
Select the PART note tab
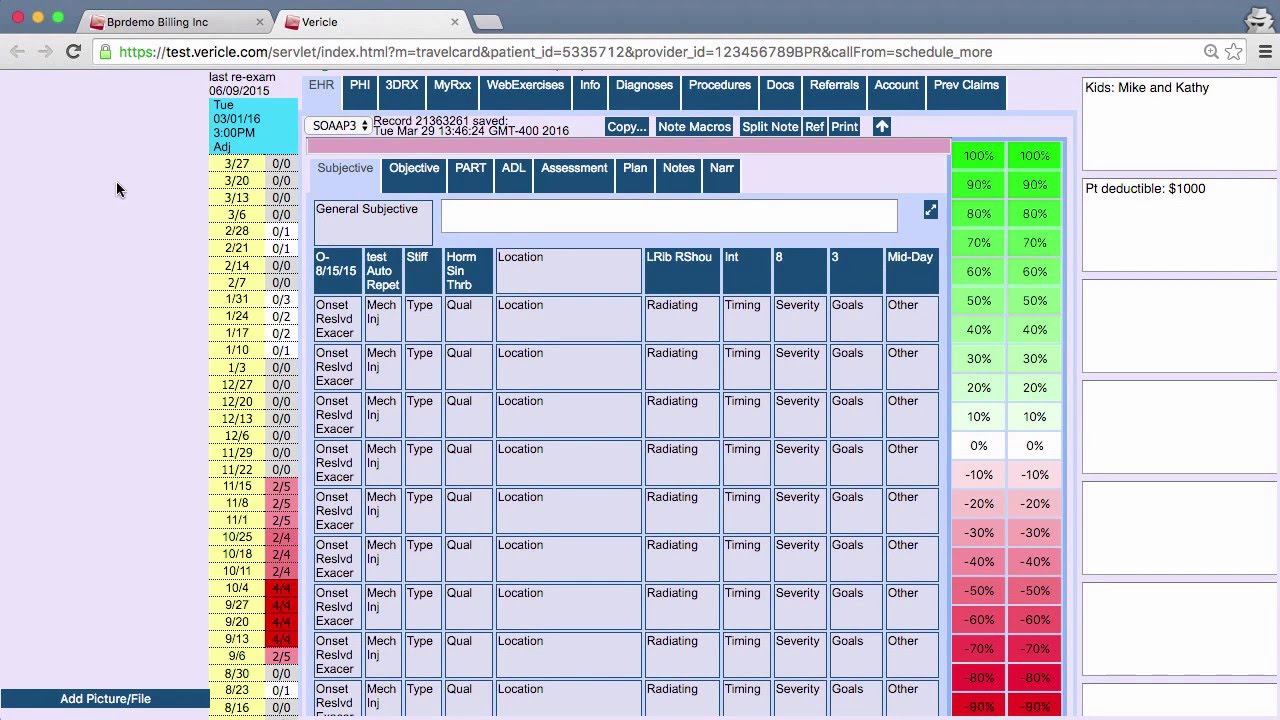click(470, 175)
